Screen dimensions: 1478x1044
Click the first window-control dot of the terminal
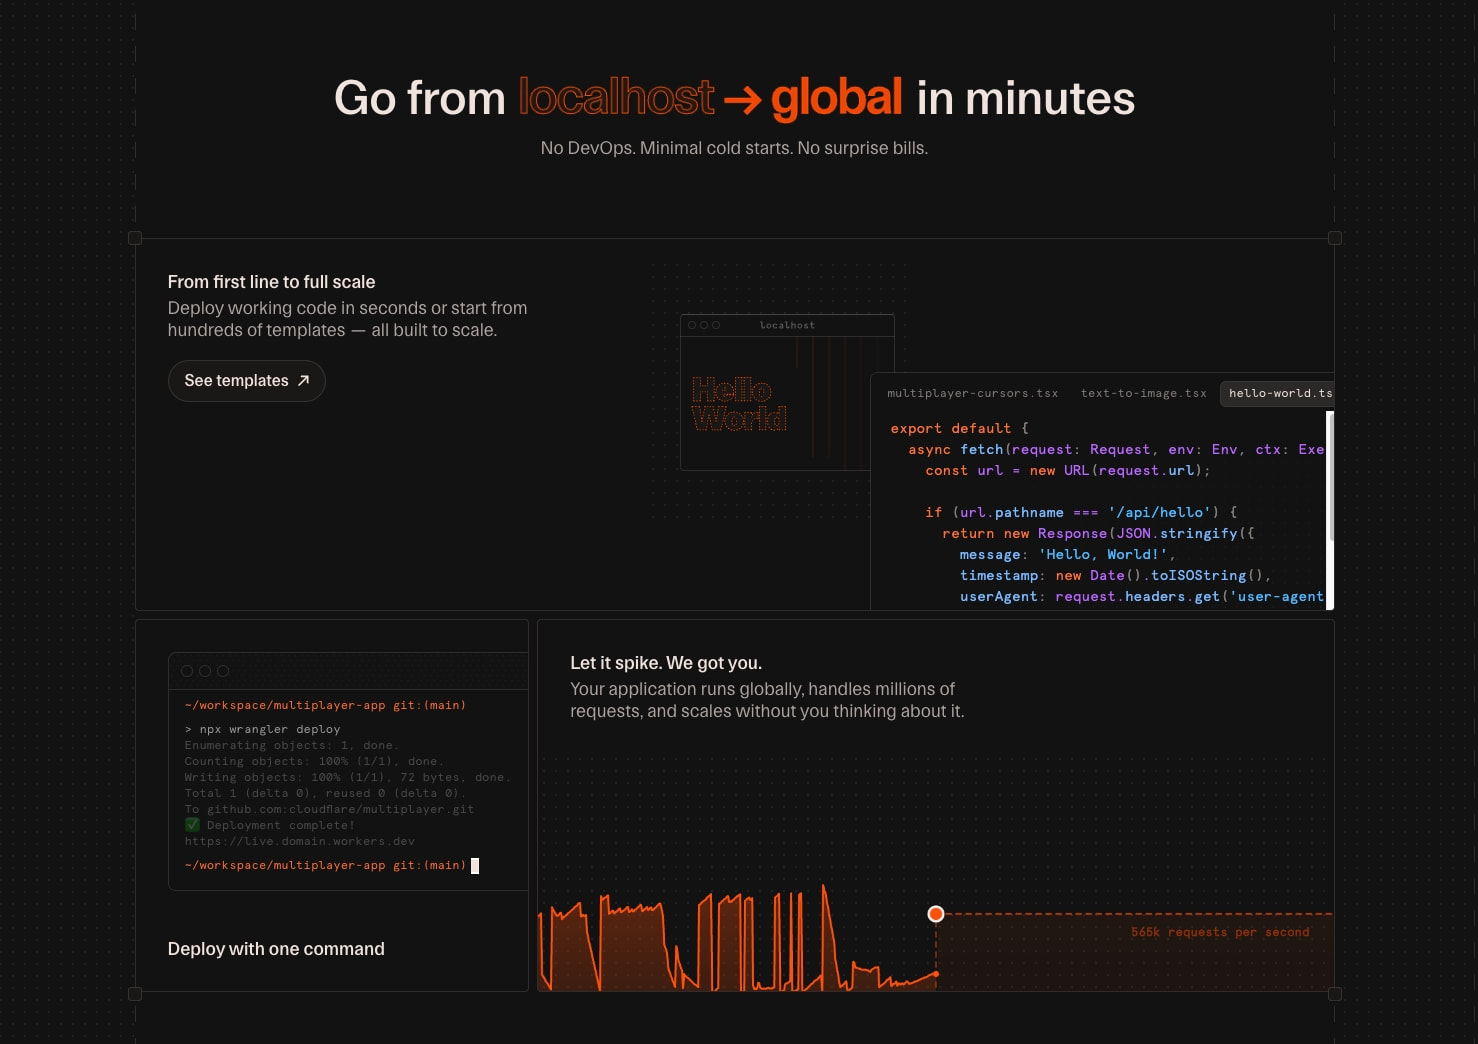click(x=187, y=671)
